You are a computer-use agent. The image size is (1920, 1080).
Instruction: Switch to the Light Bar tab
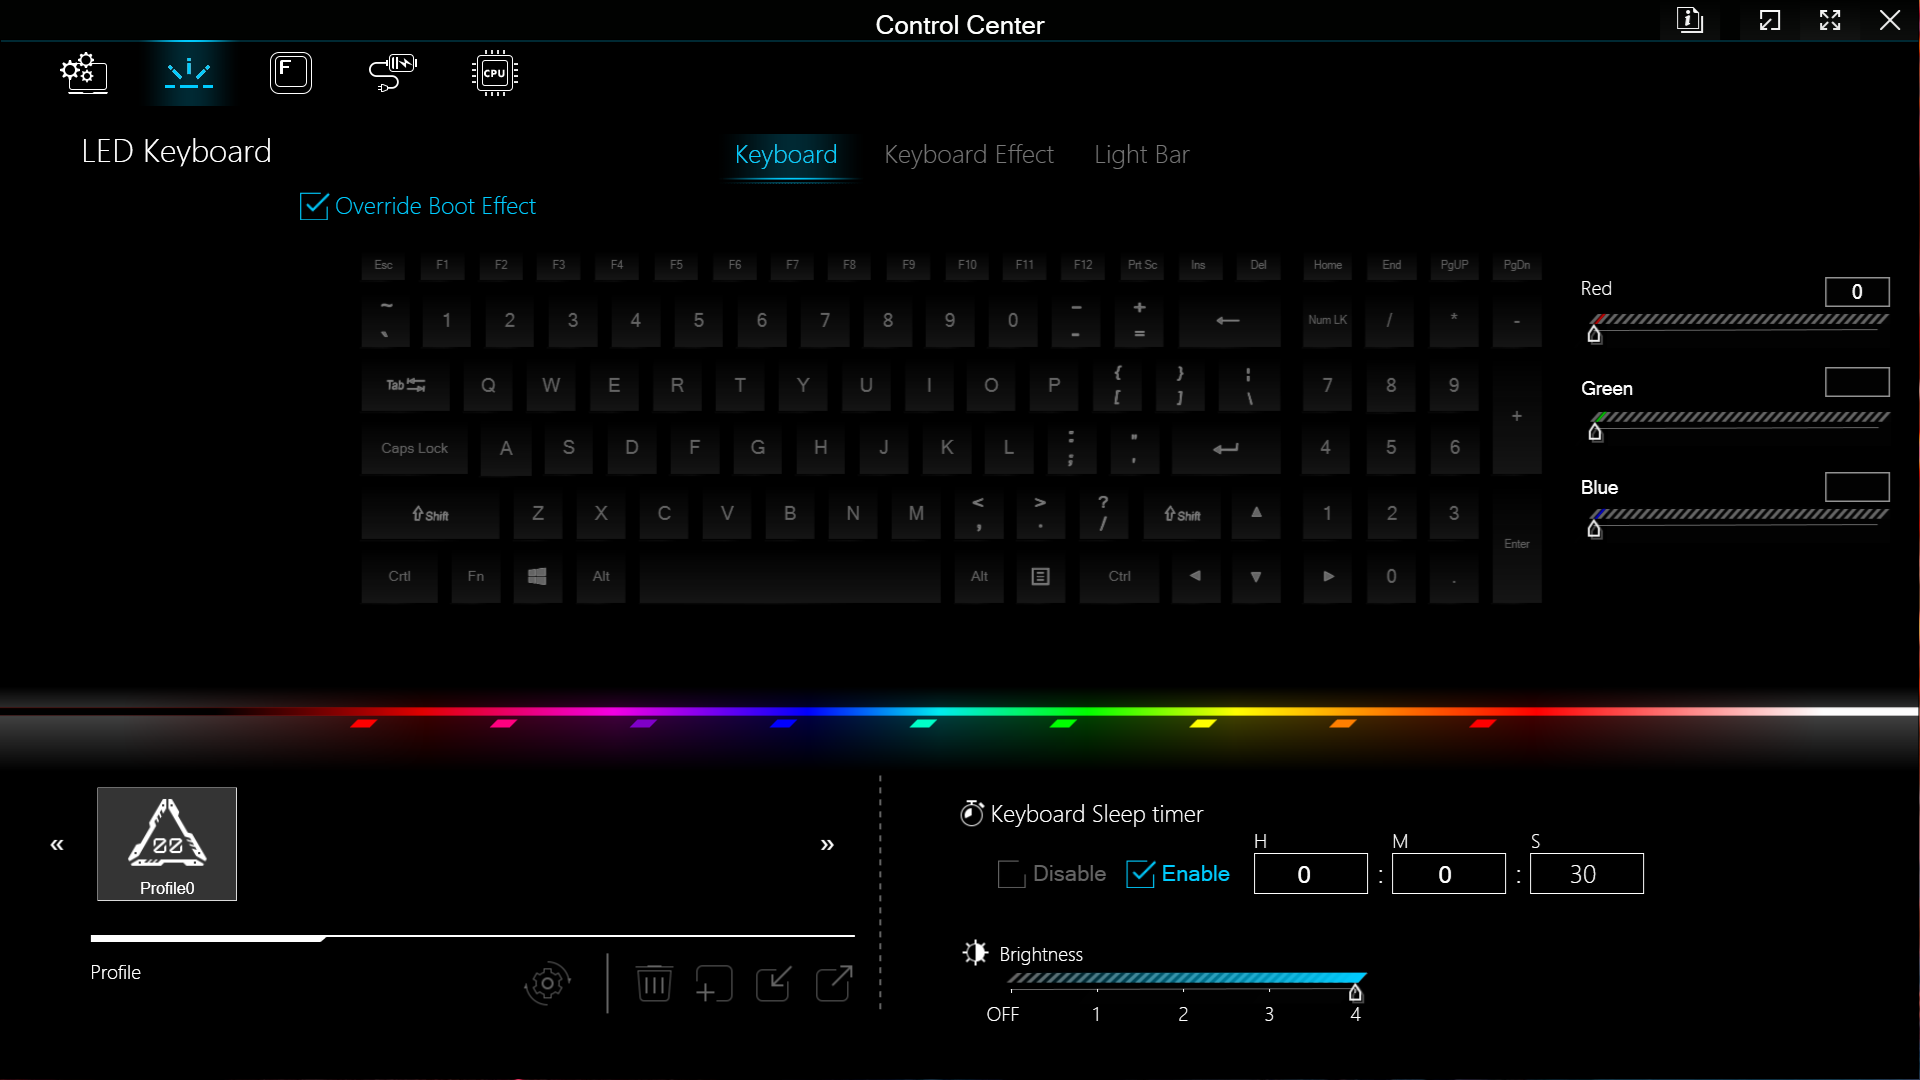pos(1141,155)
